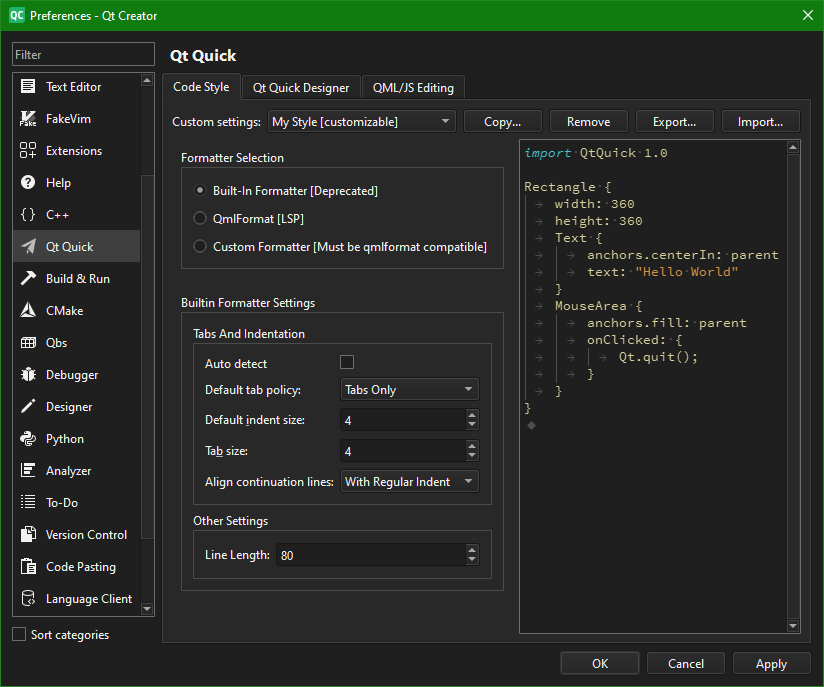
Task: Click the "Hello World" string in preview
Action: pos(686,272)
